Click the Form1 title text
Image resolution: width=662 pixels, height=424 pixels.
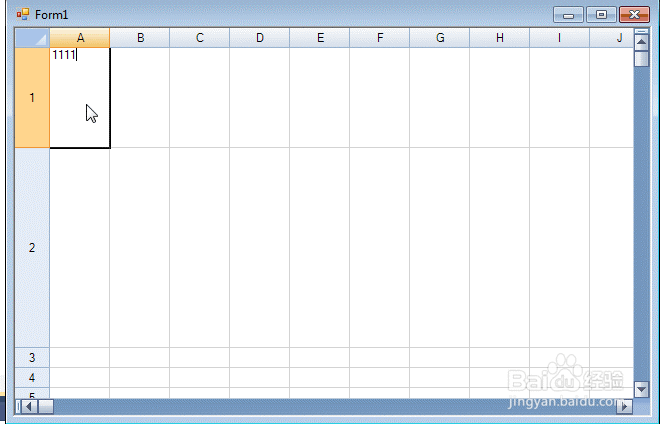52,15
